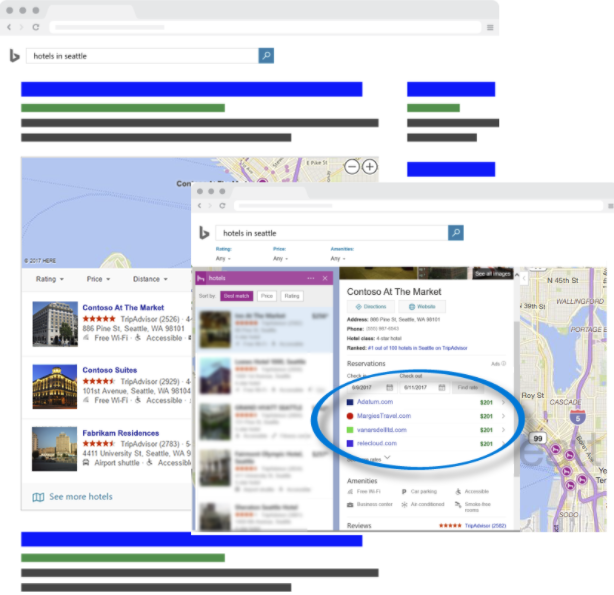614x595 pixels.
Task: Click the Website button for the hotel
Action: click(x=422, y=306)
